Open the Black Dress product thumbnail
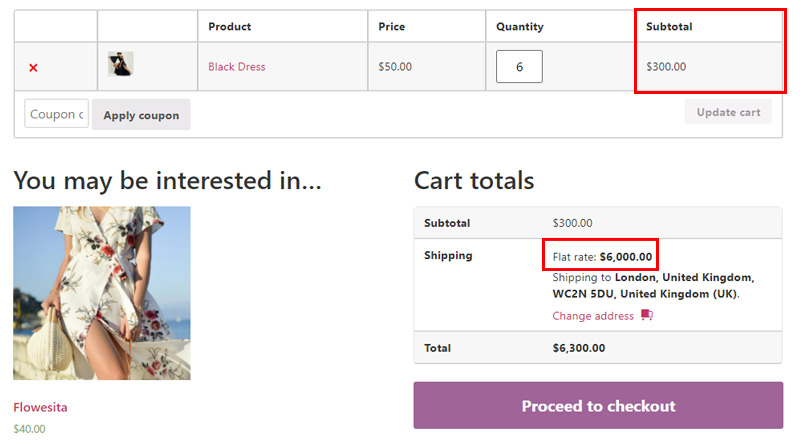Image resolution: width=800 pixels, height=444 pixels. pos(121,64)
